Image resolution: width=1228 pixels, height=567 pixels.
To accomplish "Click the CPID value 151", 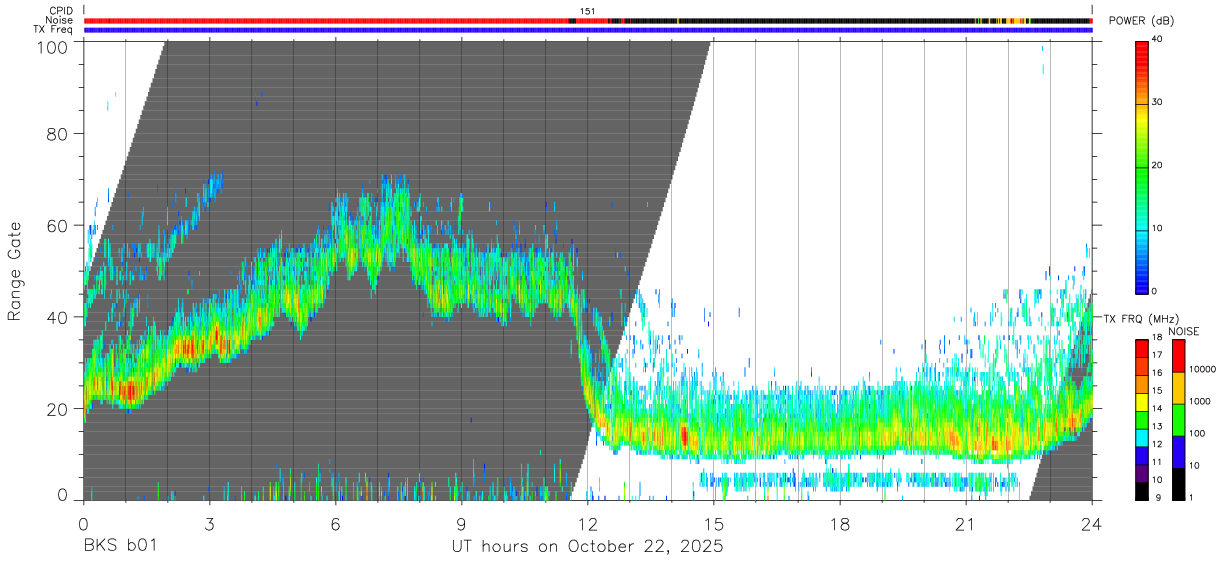I will pos(588,11).
